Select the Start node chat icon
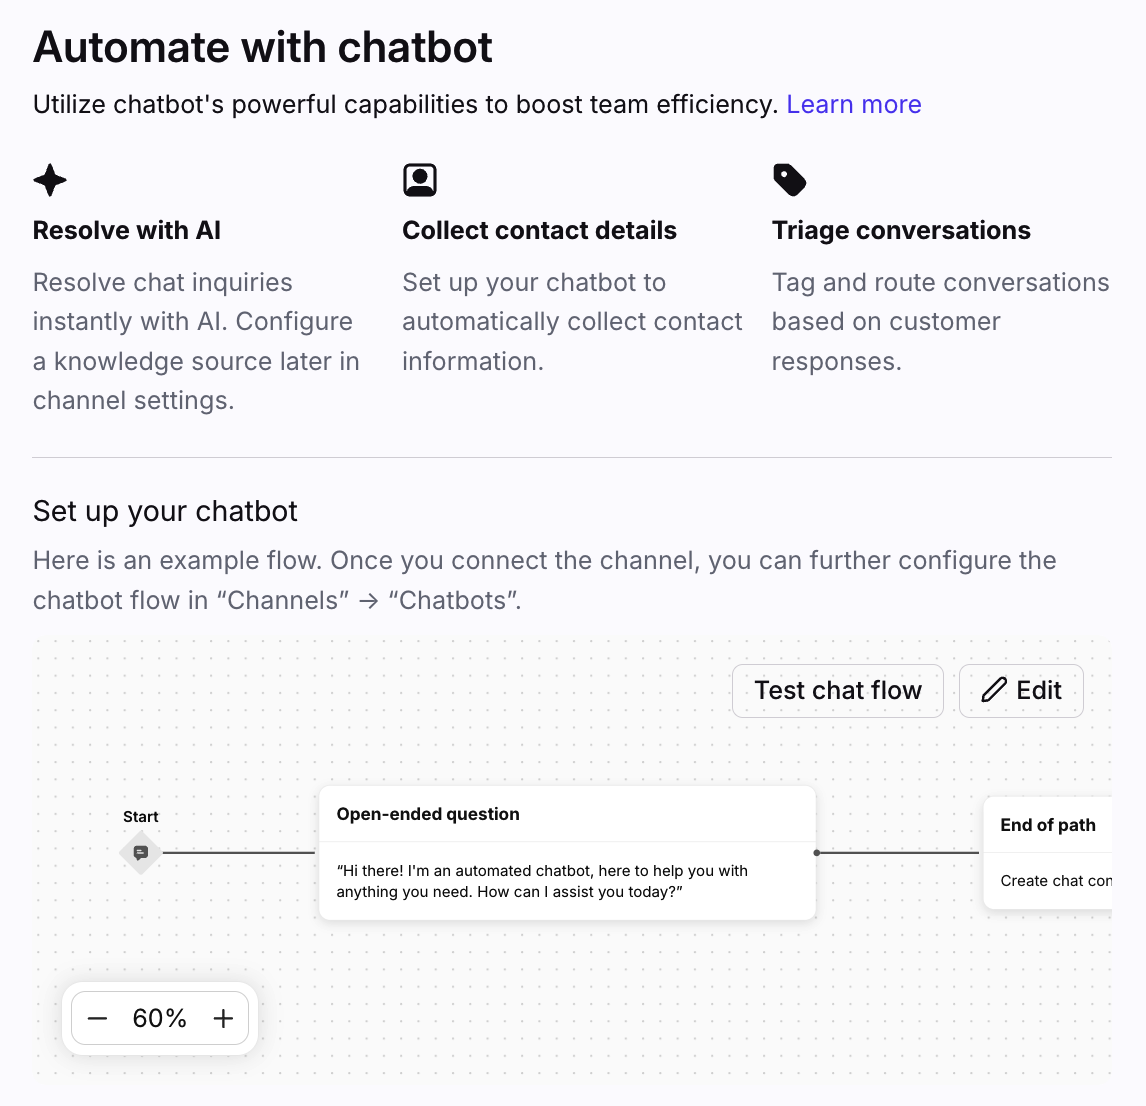 point(141,853)
